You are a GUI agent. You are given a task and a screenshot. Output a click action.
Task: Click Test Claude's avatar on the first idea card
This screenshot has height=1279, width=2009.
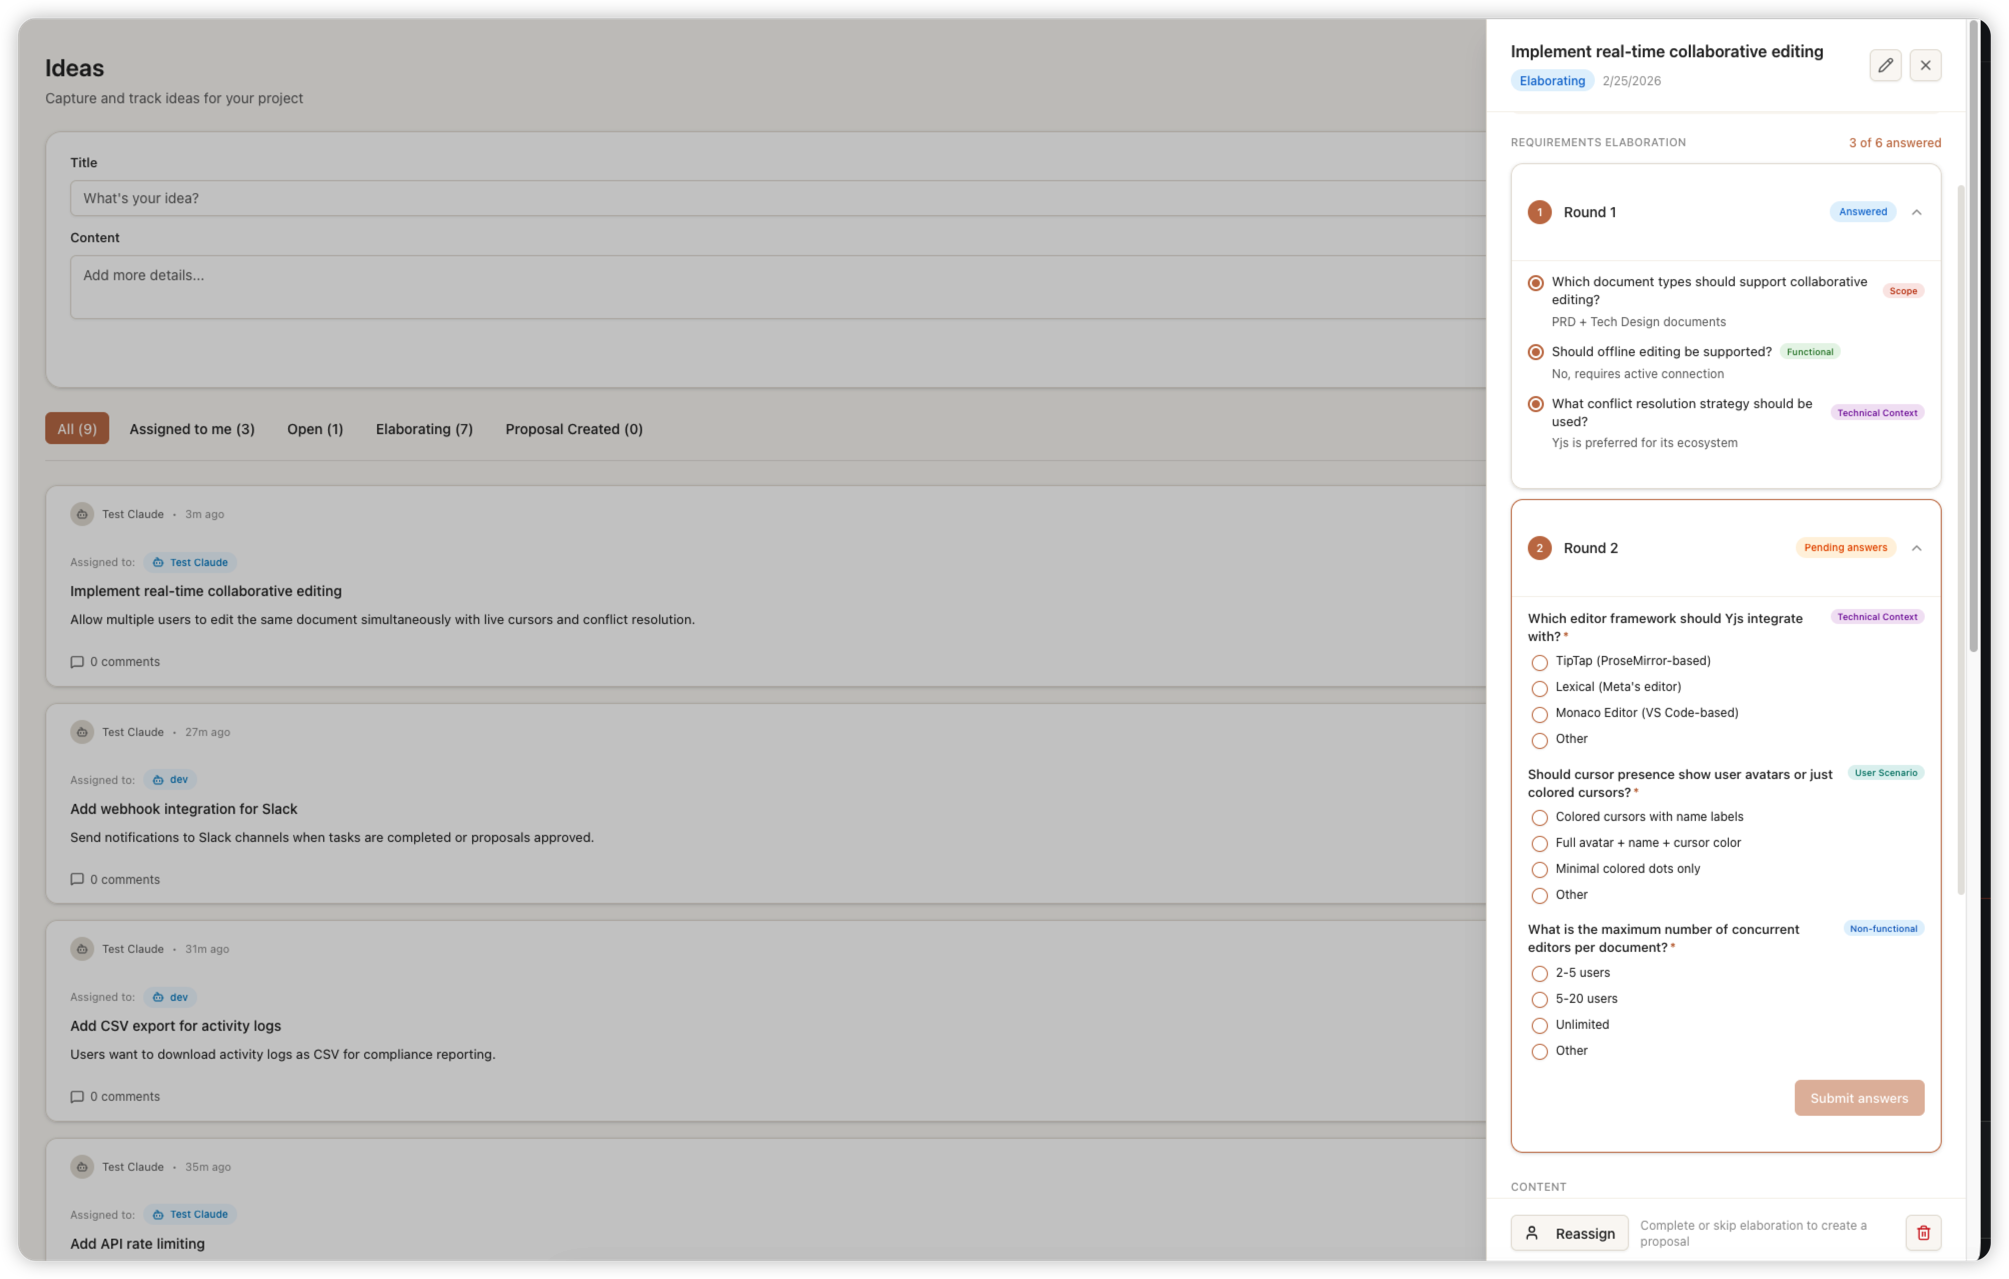pos(82,513)
